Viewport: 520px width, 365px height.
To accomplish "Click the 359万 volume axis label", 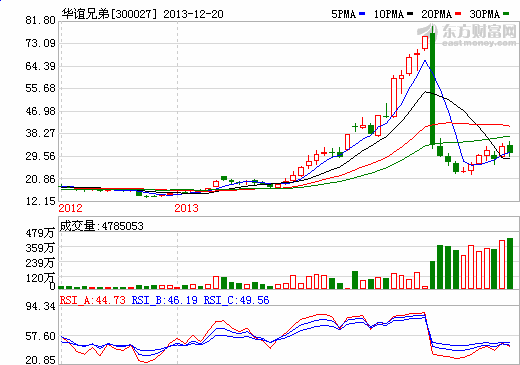I will tap(40, 248).
